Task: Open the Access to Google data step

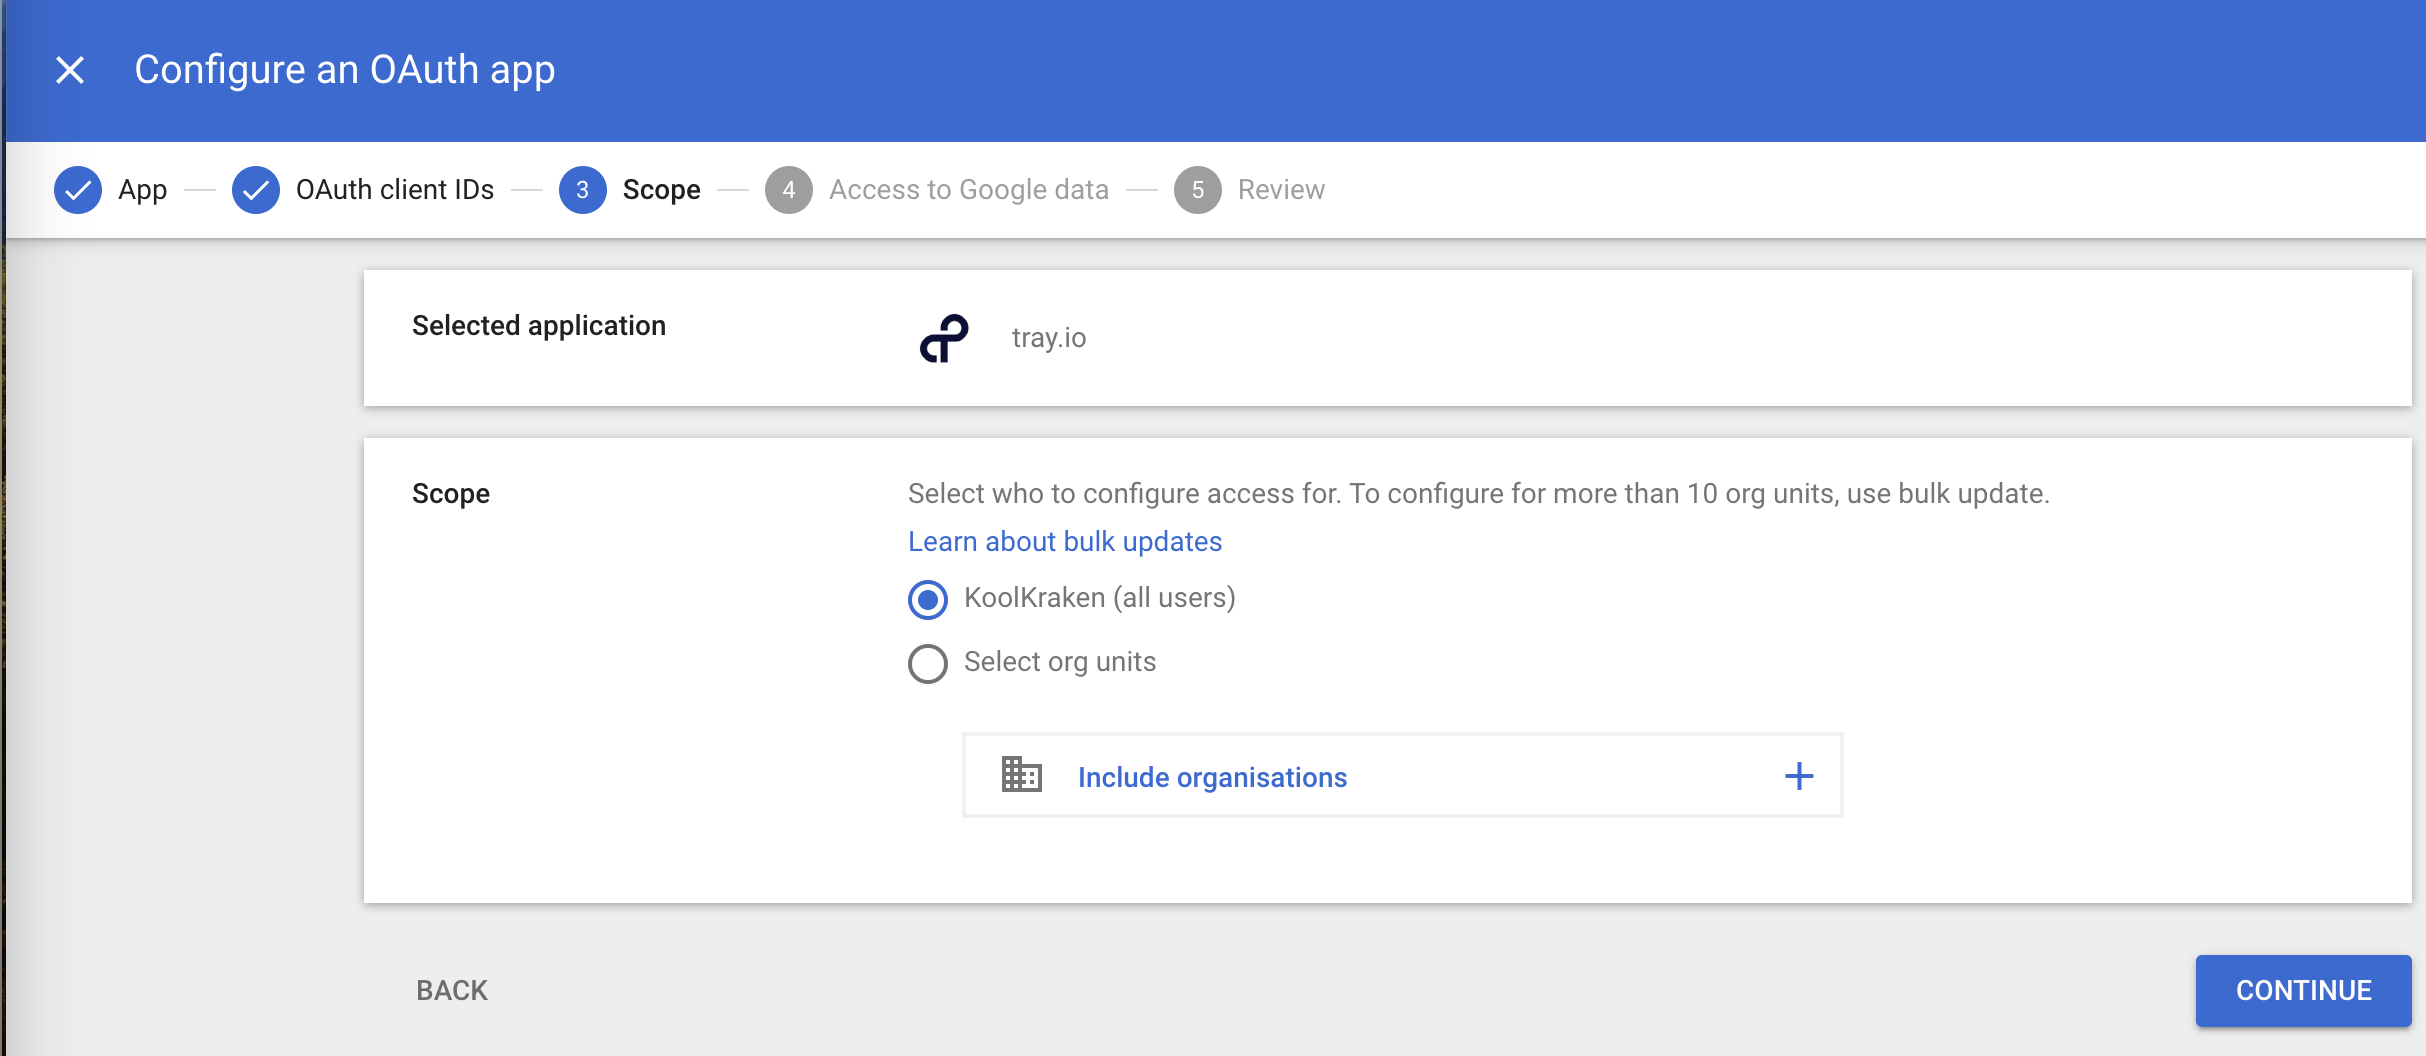Action: 969,189
